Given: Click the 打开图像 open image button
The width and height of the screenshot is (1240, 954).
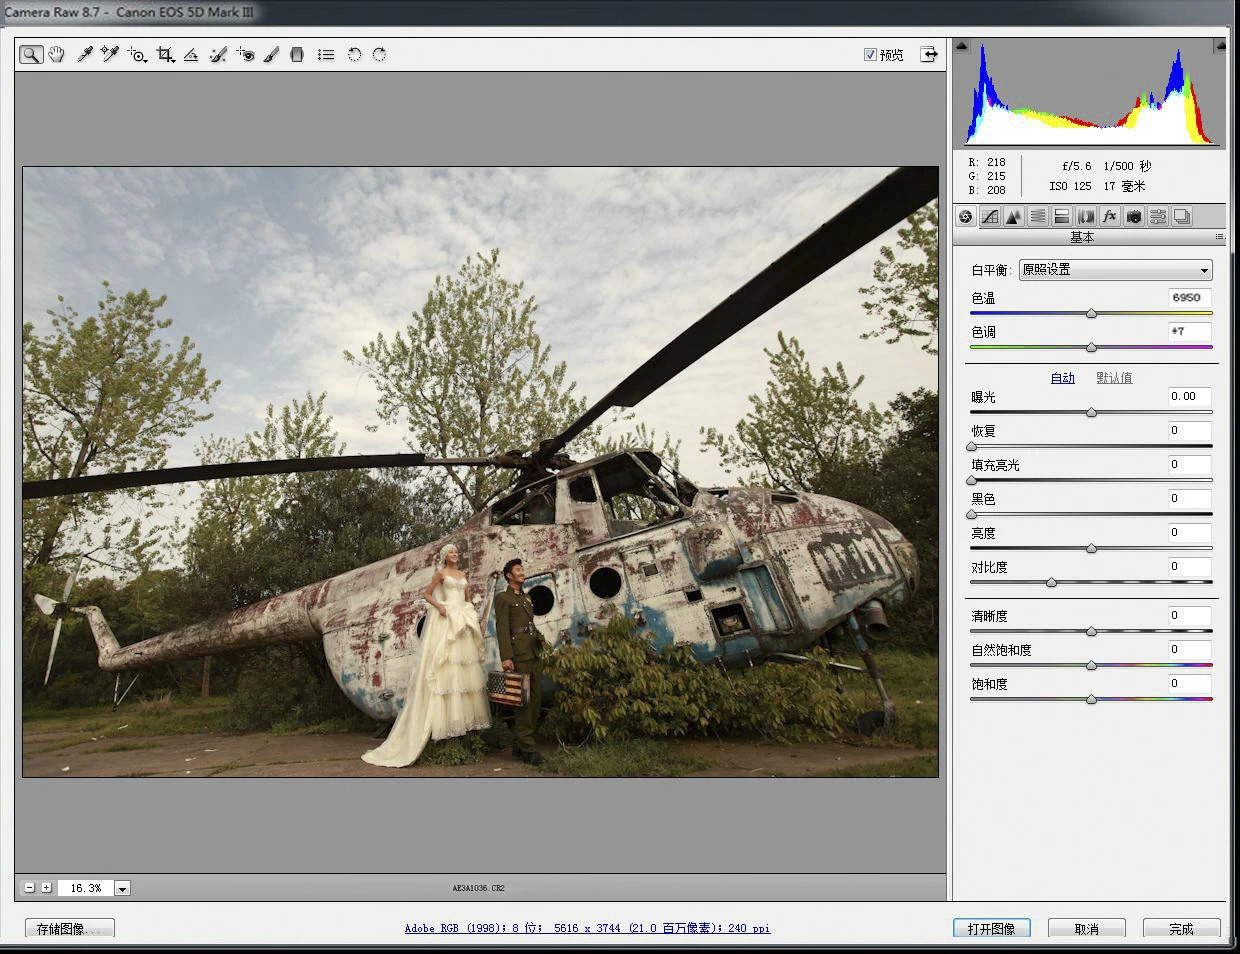Looking at the screenshot, I should pyautogui.click(x=992, y=929).
